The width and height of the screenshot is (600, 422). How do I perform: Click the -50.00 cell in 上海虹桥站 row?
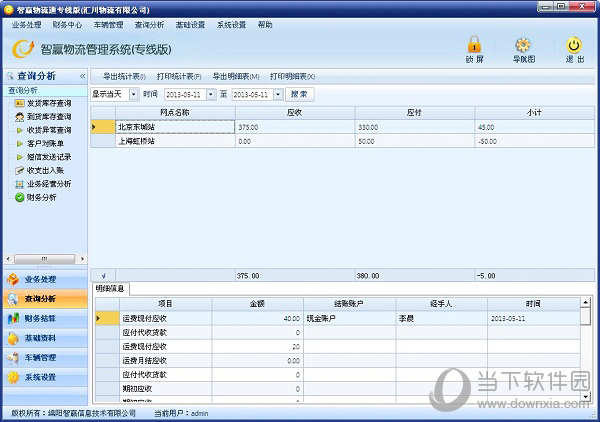(535, 141)
